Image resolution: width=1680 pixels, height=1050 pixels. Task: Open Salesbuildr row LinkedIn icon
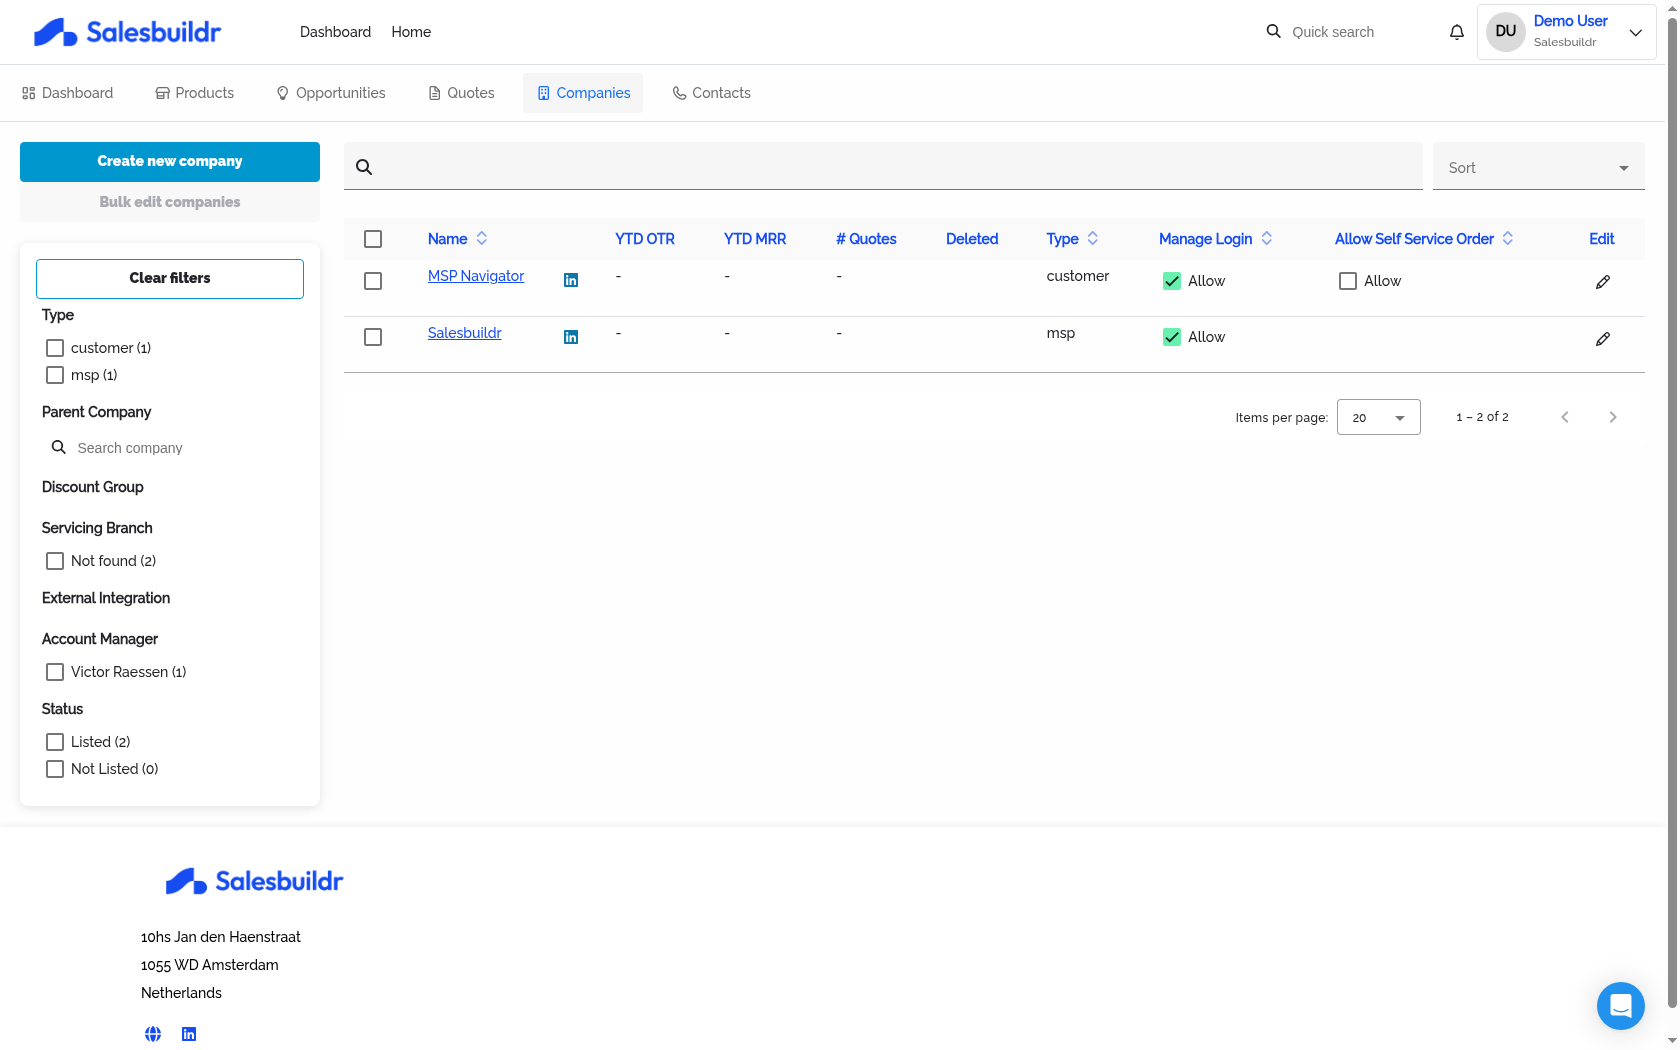pos(571,337)
